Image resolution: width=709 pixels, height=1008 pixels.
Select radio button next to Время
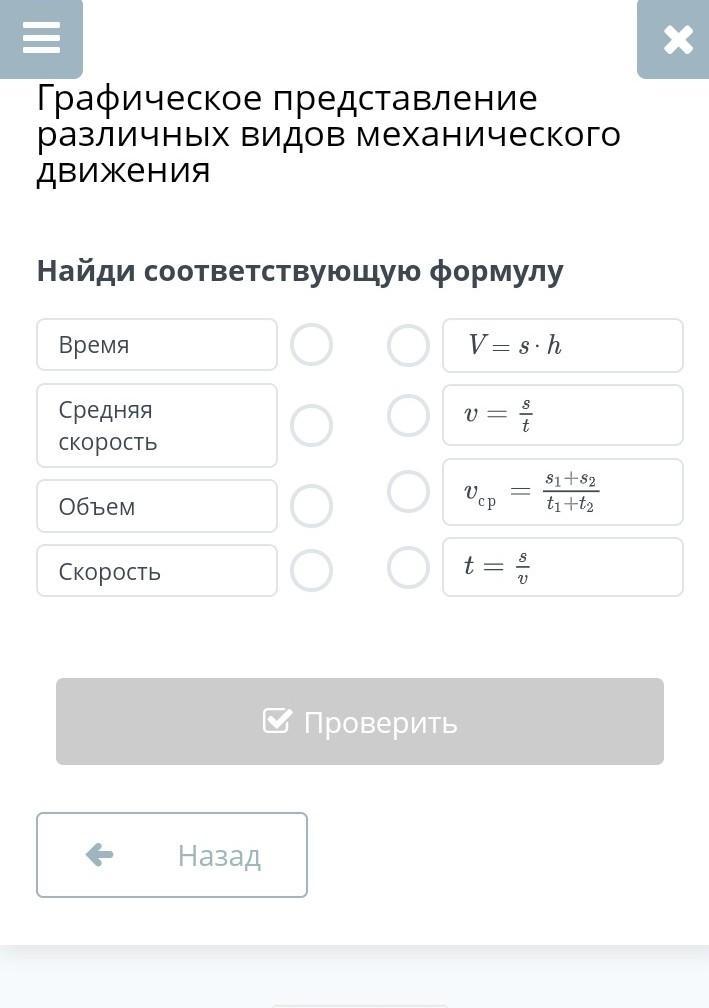(x=311, y=345)
